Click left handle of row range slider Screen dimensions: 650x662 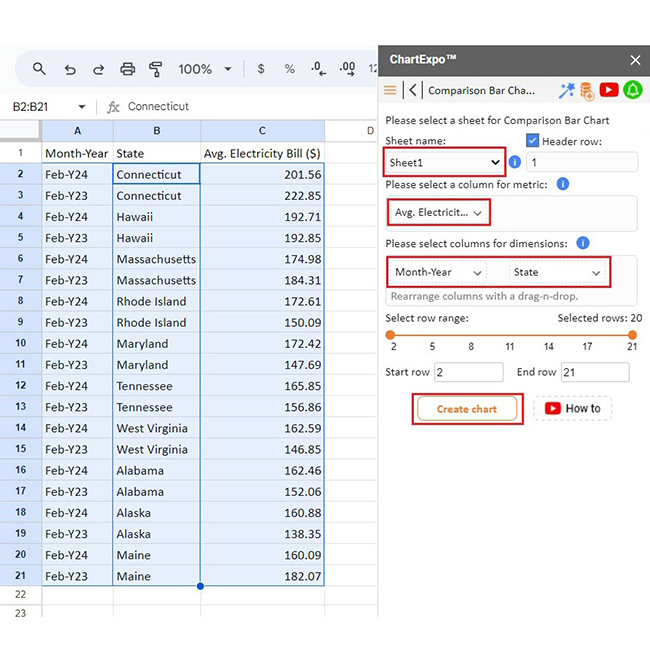click(390, 335)
